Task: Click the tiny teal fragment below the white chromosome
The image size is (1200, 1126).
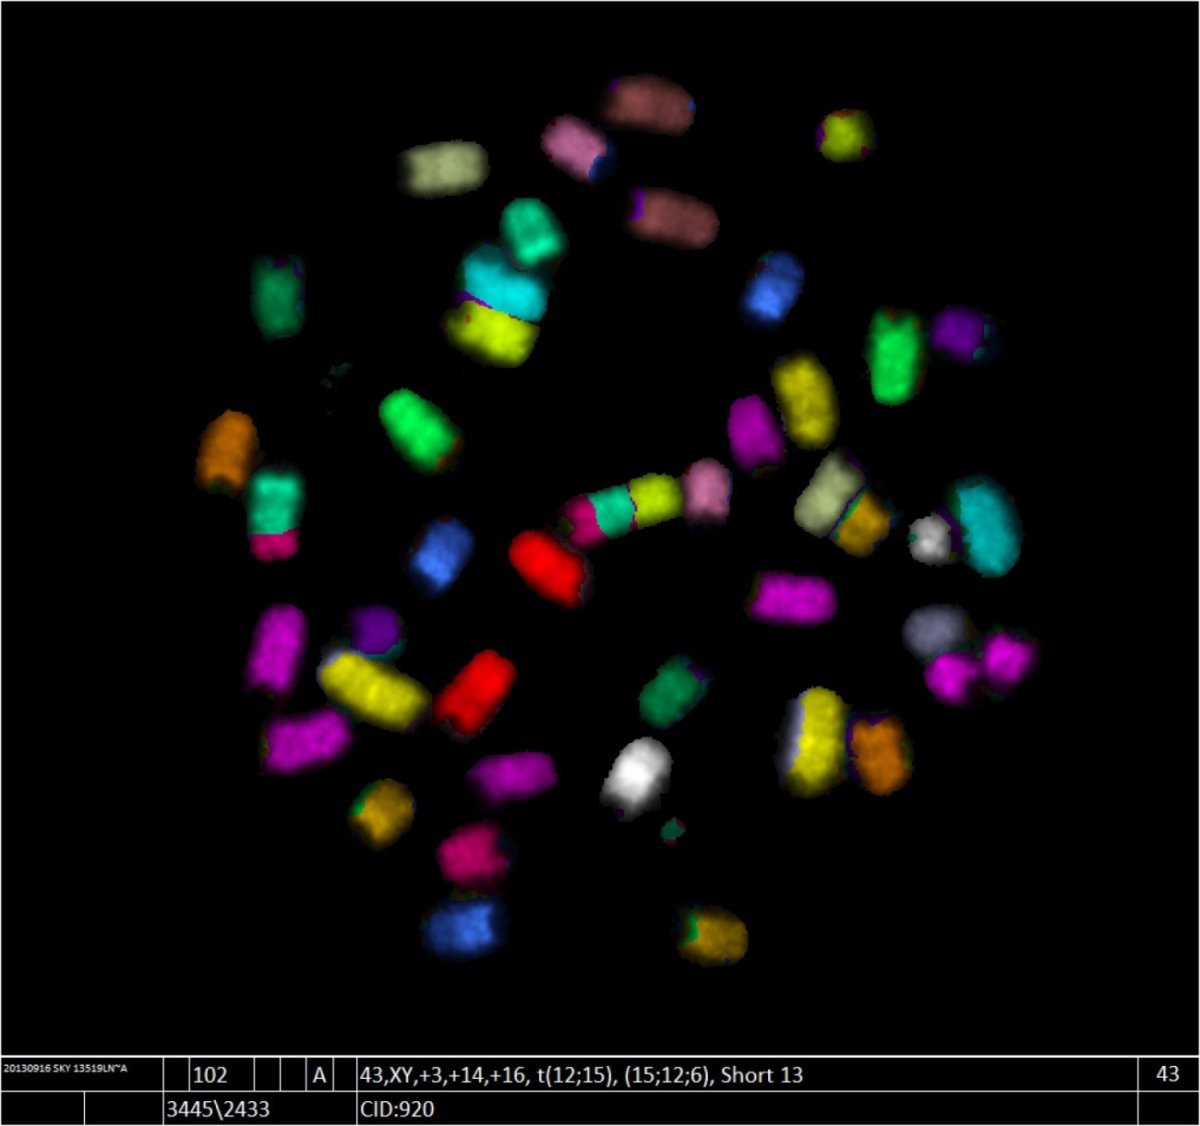Action: [x=674, y=828]
